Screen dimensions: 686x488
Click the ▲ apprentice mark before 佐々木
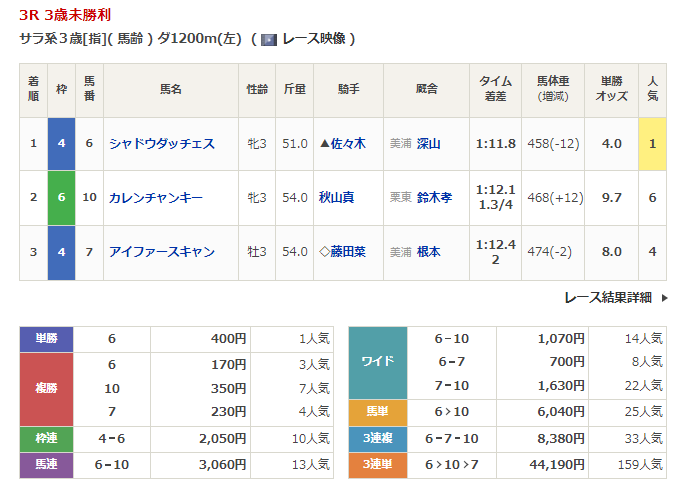click(325, 144)
